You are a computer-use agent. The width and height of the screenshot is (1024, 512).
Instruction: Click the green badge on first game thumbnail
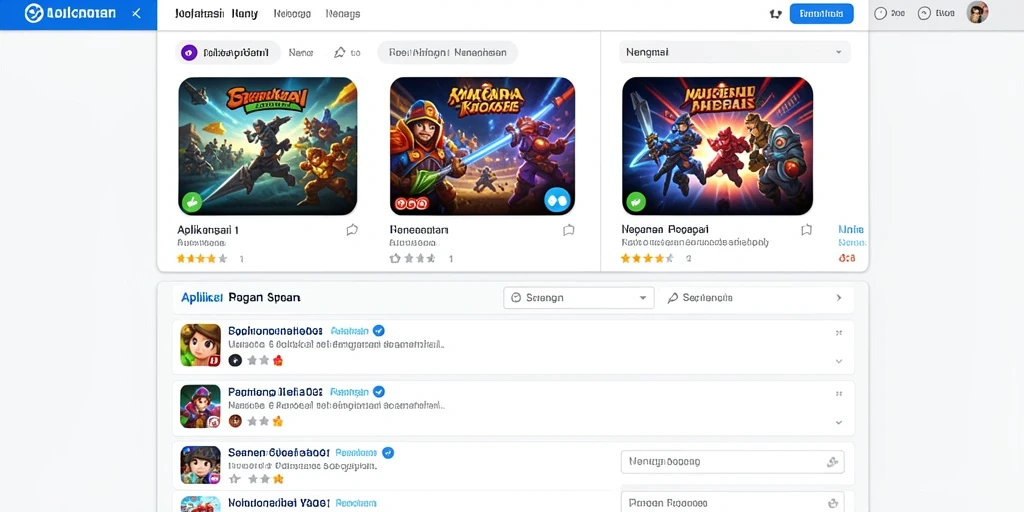191,202
